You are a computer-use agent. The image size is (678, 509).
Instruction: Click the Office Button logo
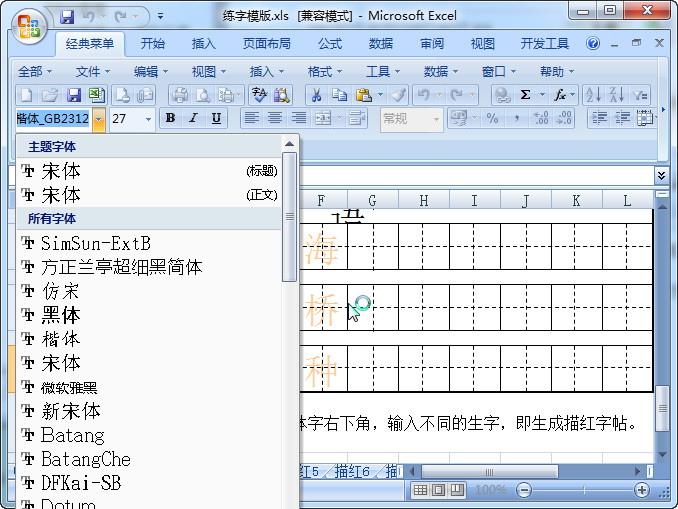tap(29, 25)
